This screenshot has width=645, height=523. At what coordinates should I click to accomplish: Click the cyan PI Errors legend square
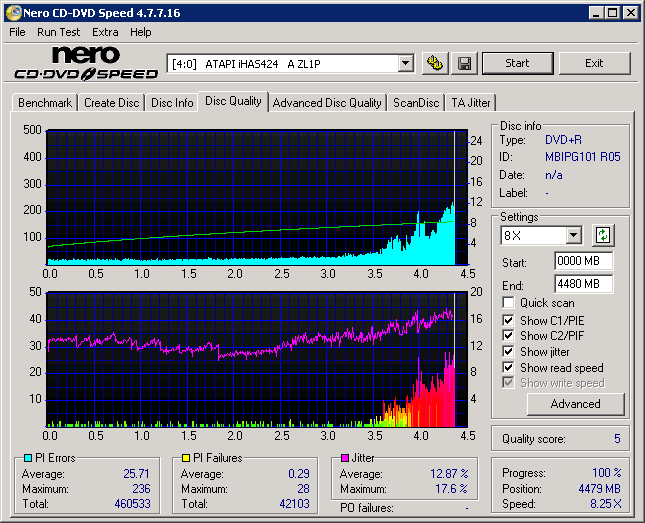tap(27, 458)
